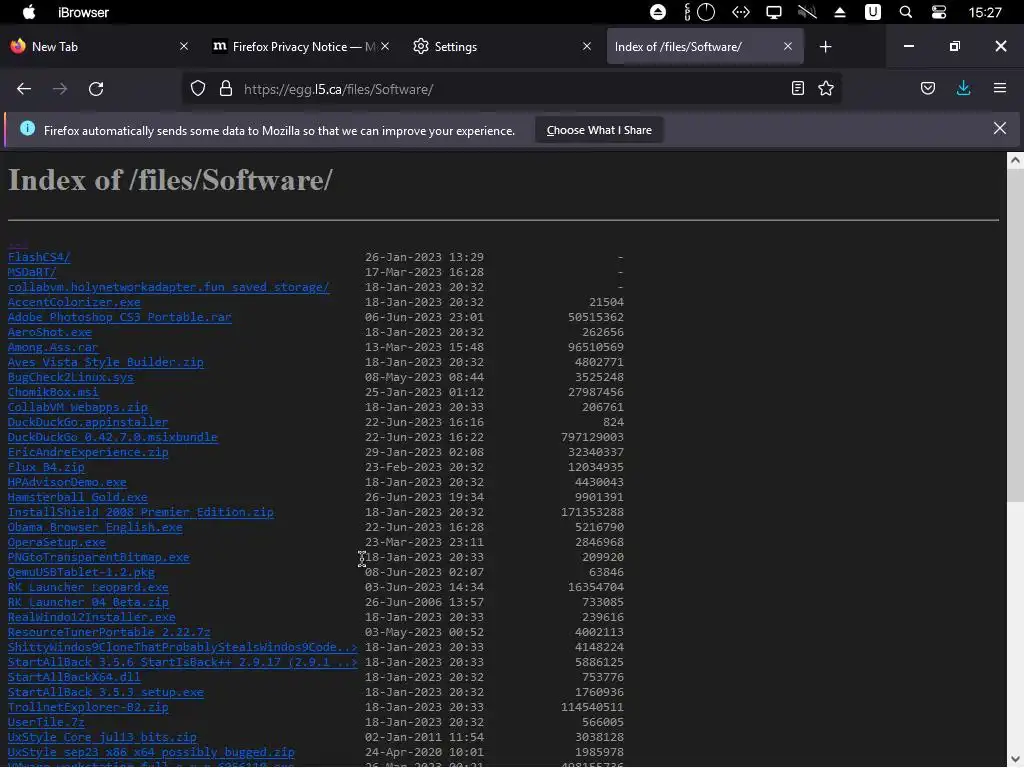Download Adobe Photoshop CS3 Portable.rar
This screenshot has height=768, width=1024.
tap(120, 317)
